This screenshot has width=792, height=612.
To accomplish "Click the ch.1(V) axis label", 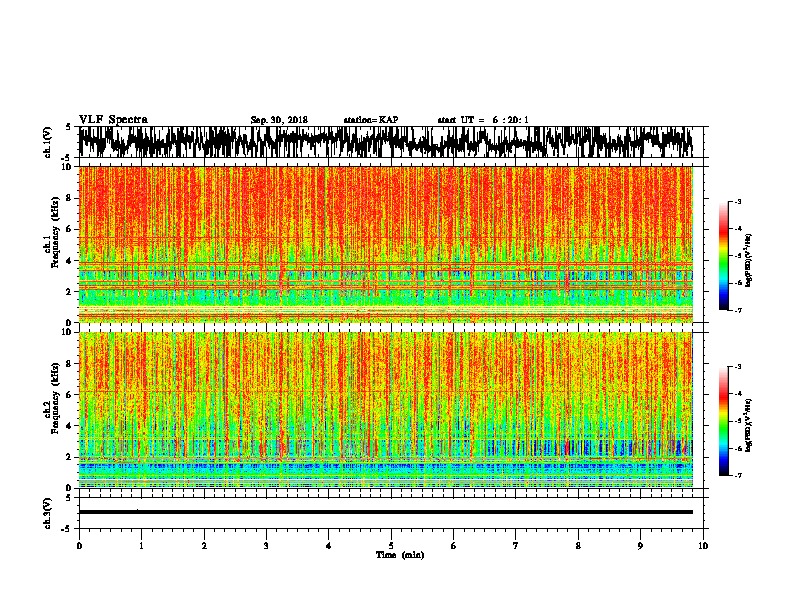I will (47, 142).
